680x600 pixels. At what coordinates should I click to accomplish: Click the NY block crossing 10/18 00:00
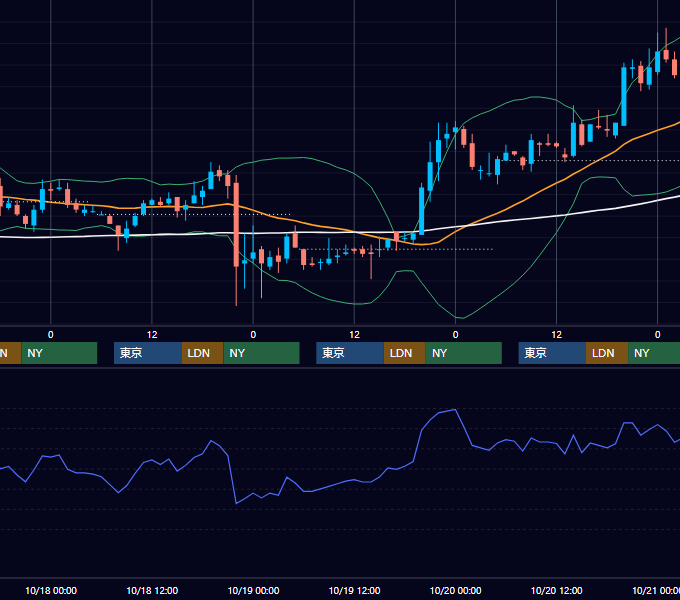click(59, 353)
